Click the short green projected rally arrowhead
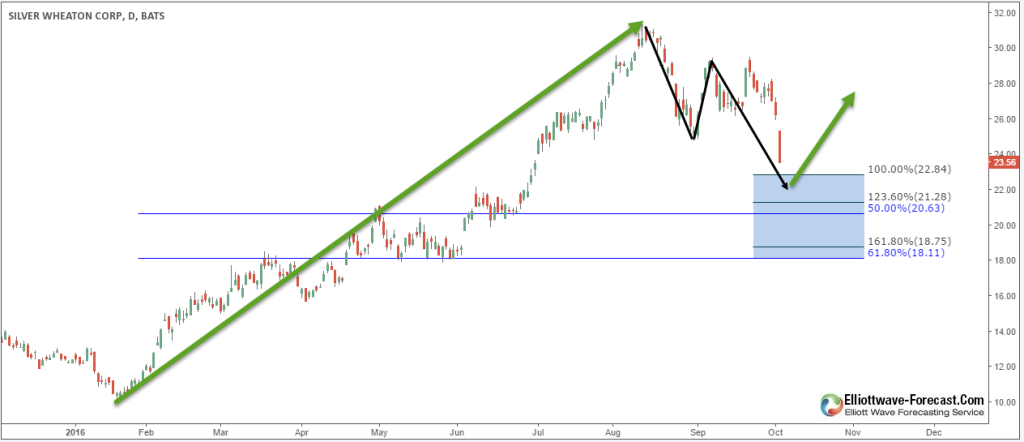Image resolution: width=1024 pixels, height=442 pixels. click(850, 97)
